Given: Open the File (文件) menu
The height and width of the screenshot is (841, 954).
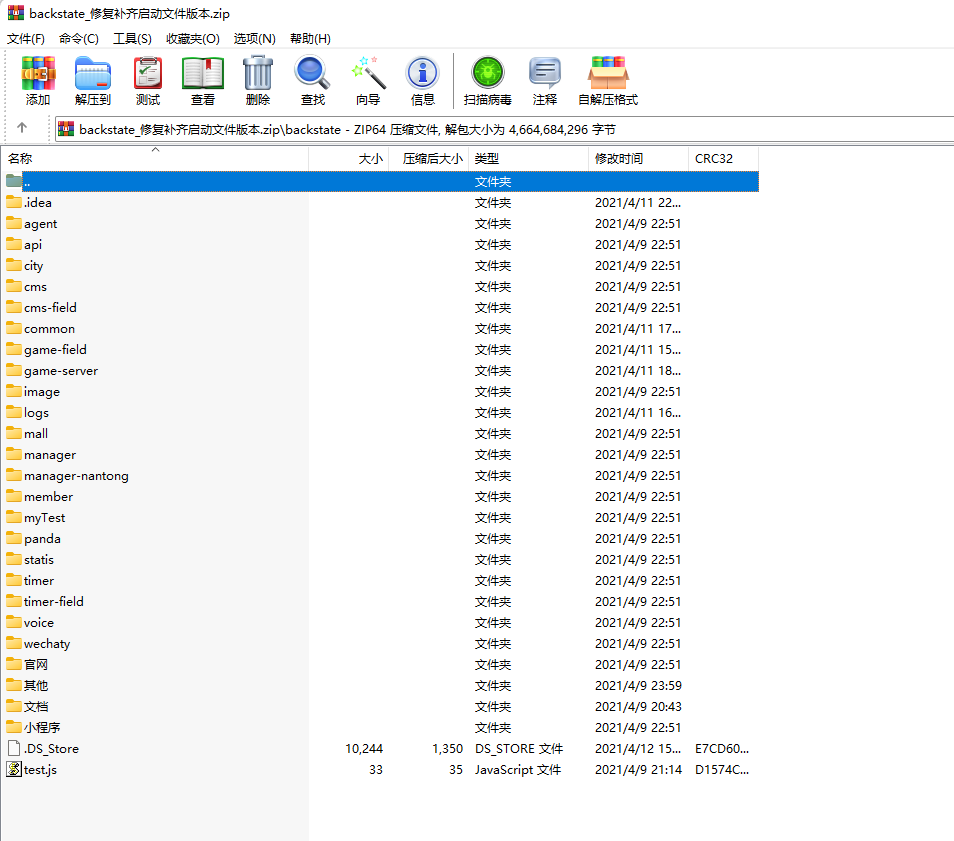Looking at the screenshot, I should click(26, 38).
